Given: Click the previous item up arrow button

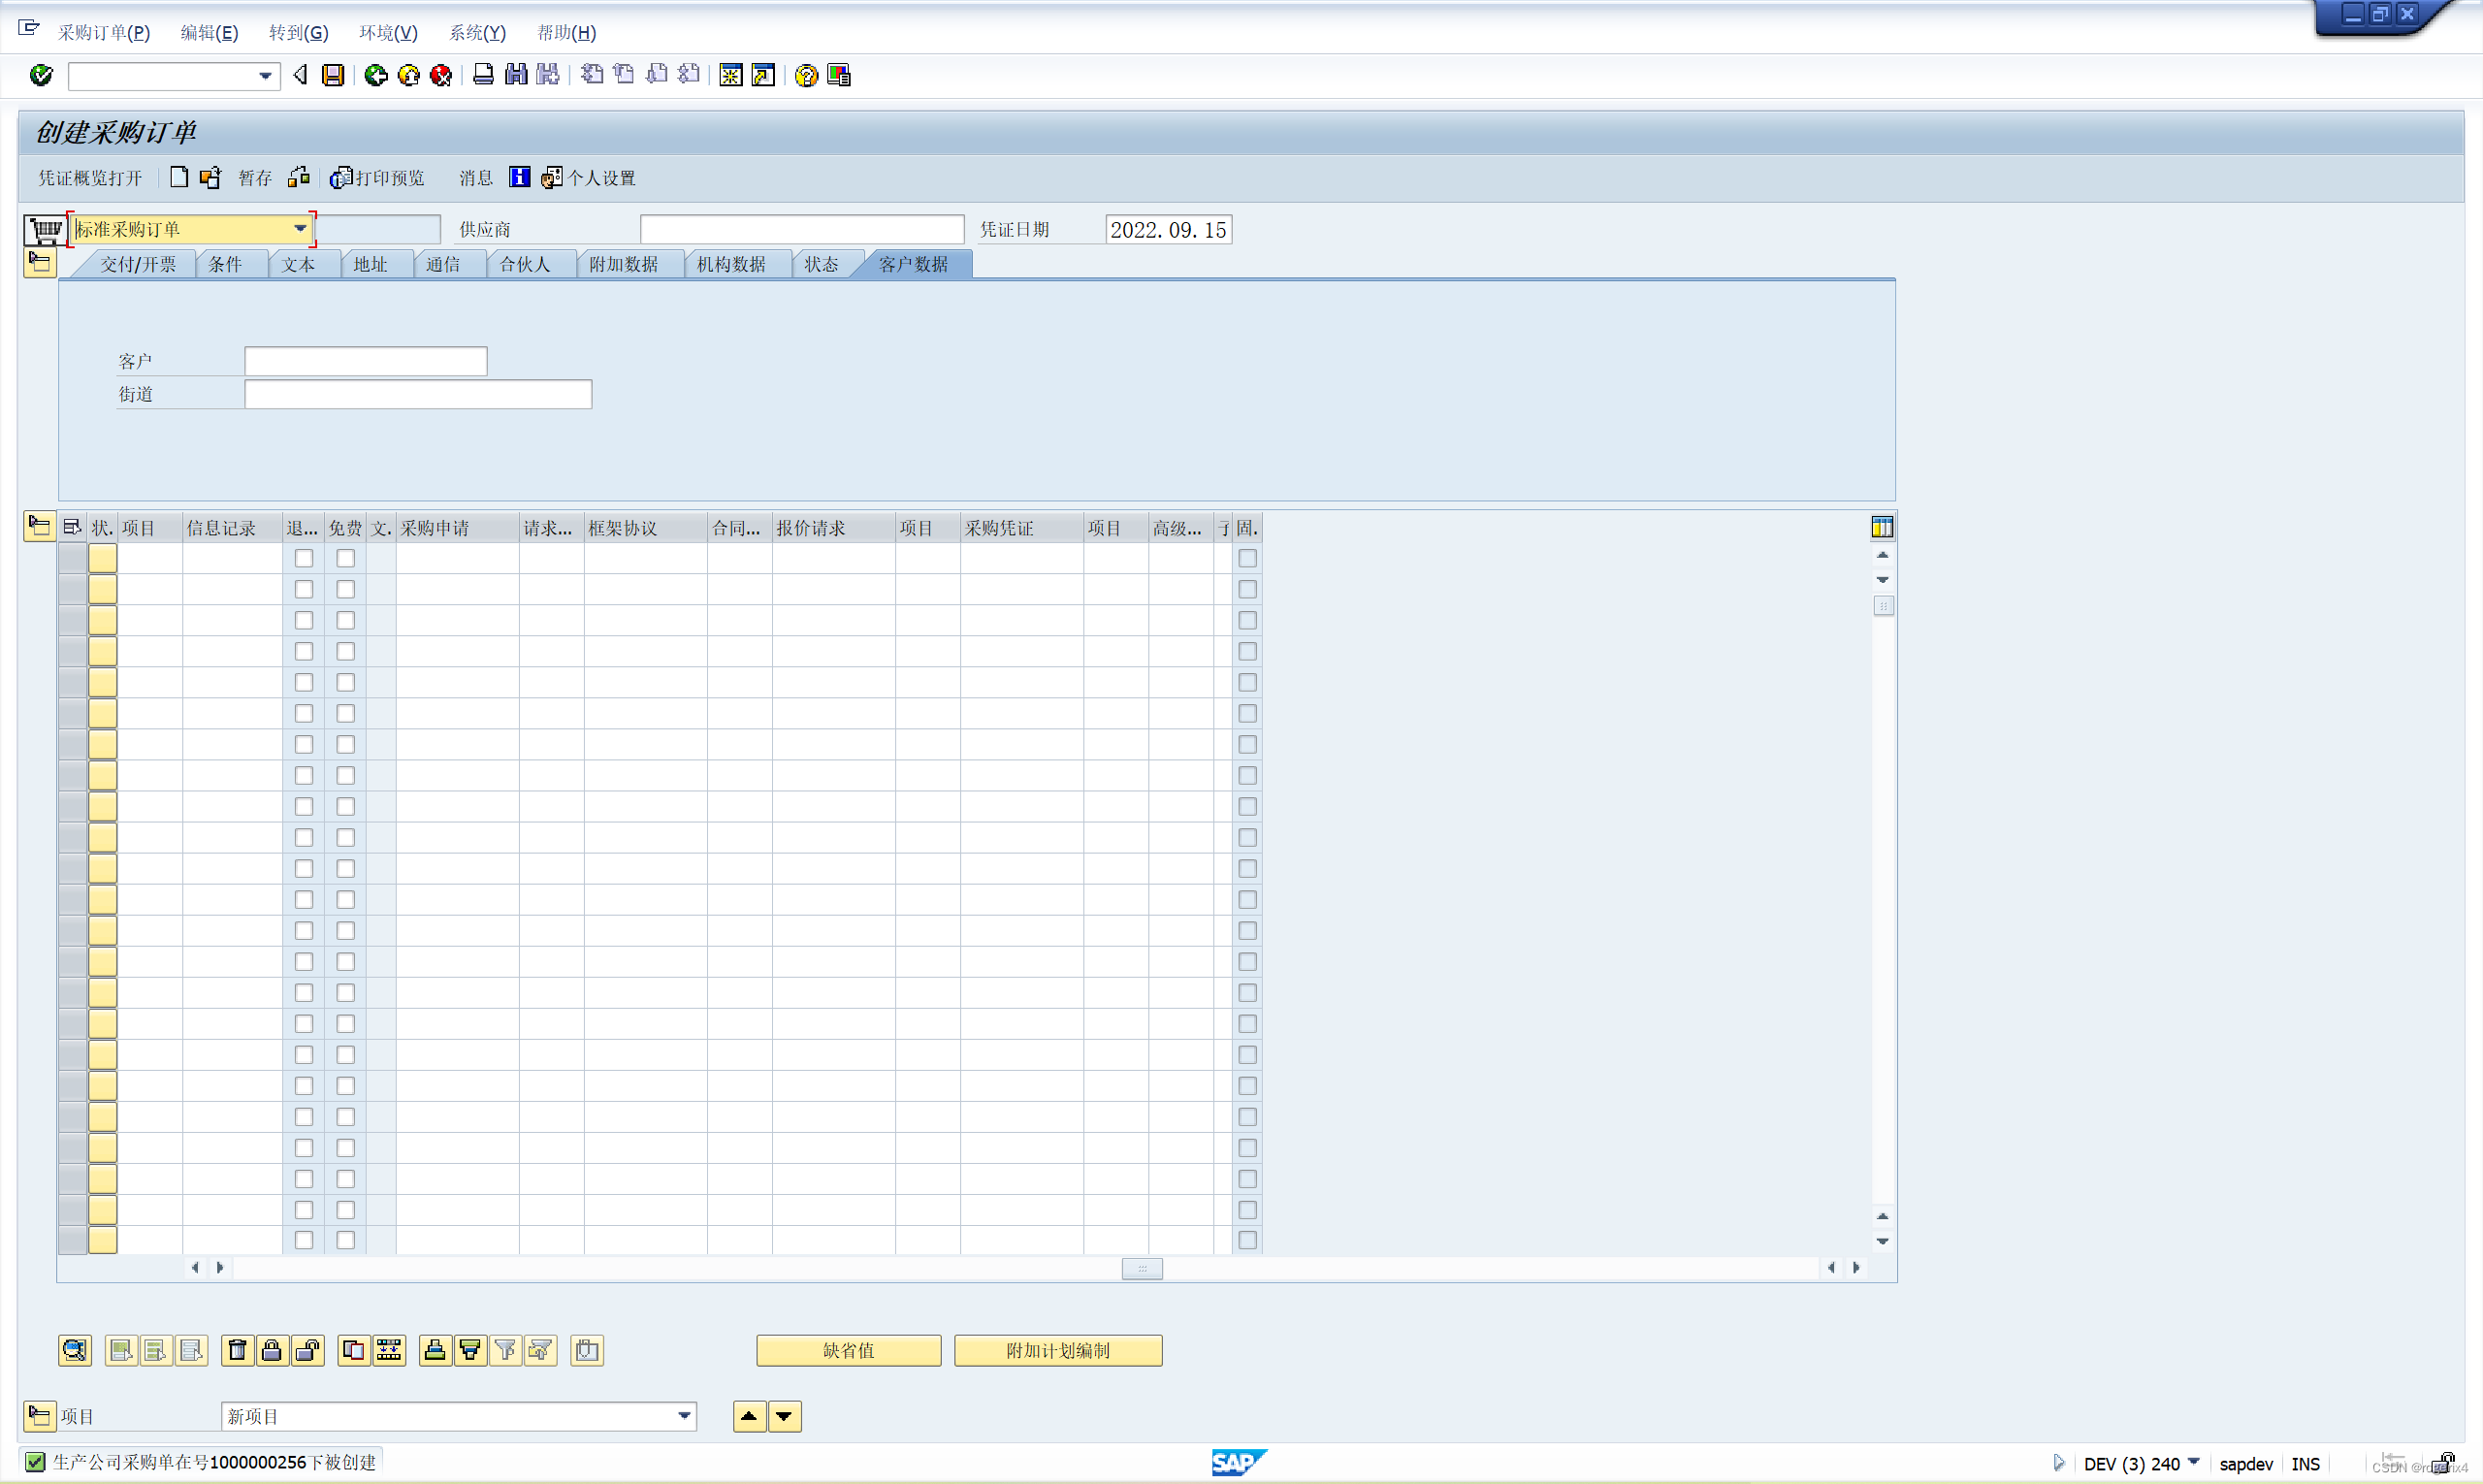Looking at the screenshot, I should coord(749,1416).
